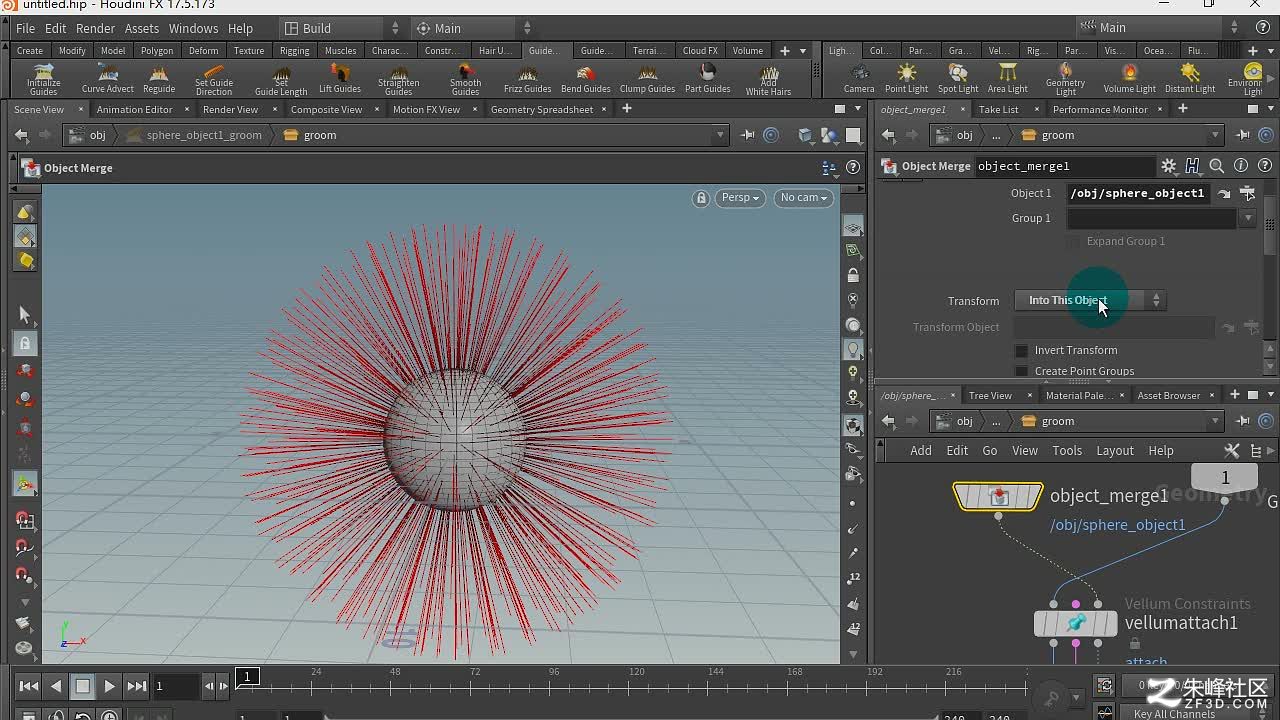Select the Set Guide Length tool
The width and height of the screenshot is (1280, 720).
click(x=281, y=79)
